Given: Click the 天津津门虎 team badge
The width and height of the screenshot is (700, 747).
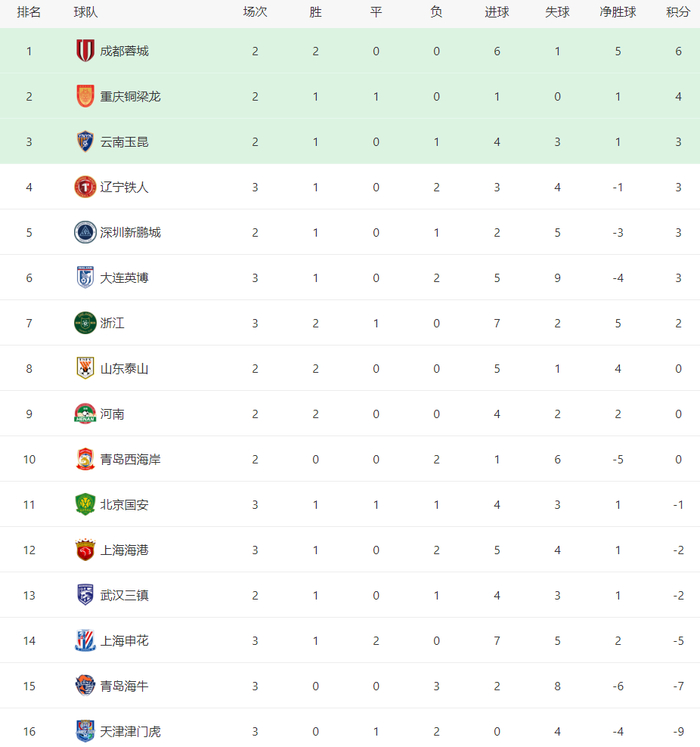Looking at the screenshot, I should point(85,731).
